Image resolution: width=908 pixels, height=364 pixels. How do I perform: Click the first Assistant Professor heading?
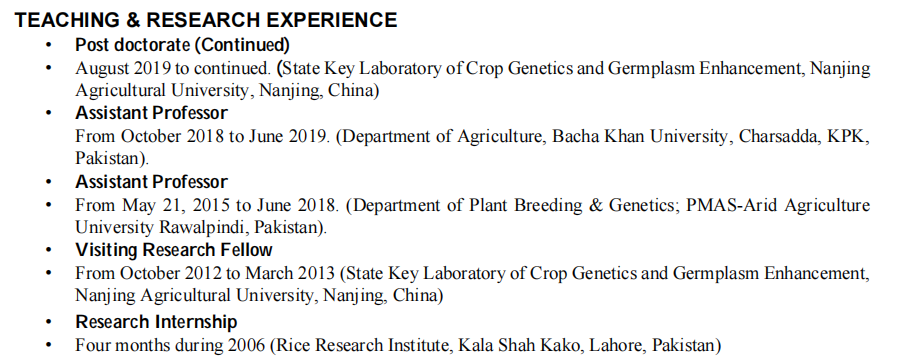click(x=151, y=113)
